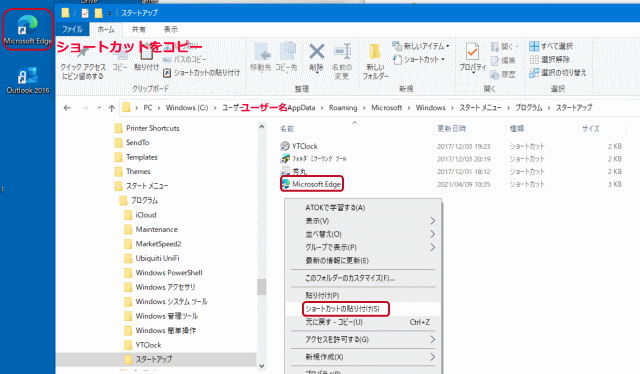Open the ribbon ショートカット dropdown
Screen dimensions: 640x374
(x=418, y=60)
